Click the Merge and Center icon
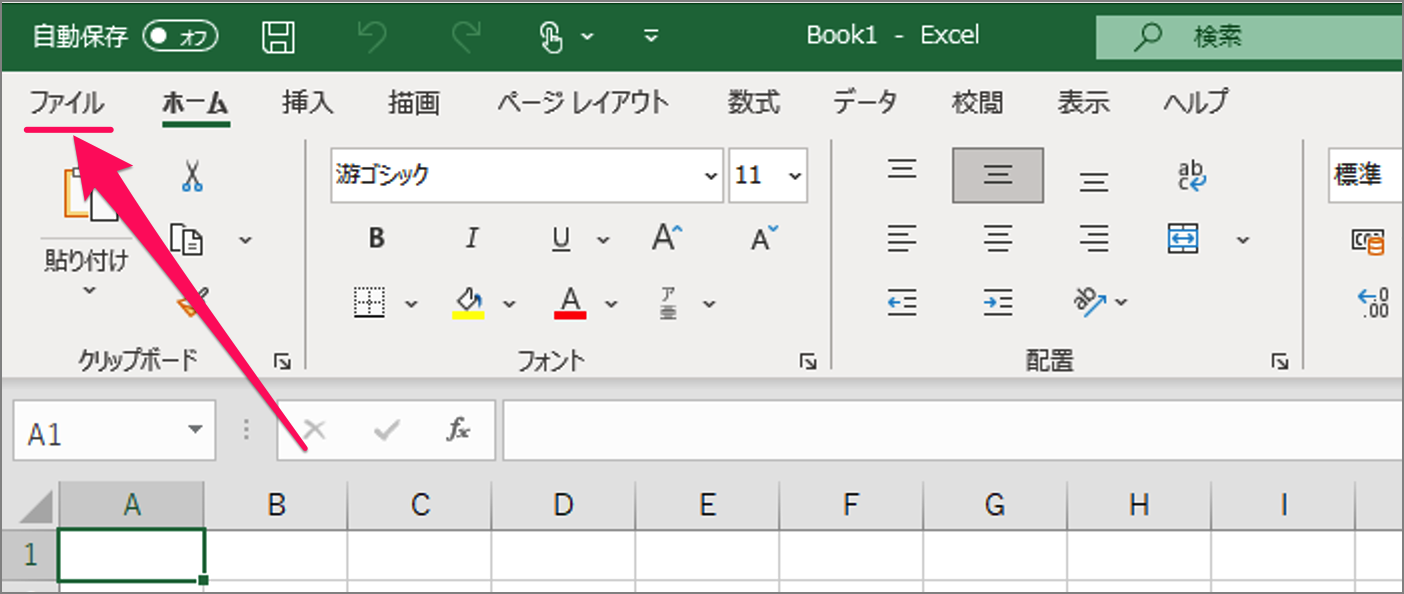1404x594 pixels. click(x=1183, y=239)
